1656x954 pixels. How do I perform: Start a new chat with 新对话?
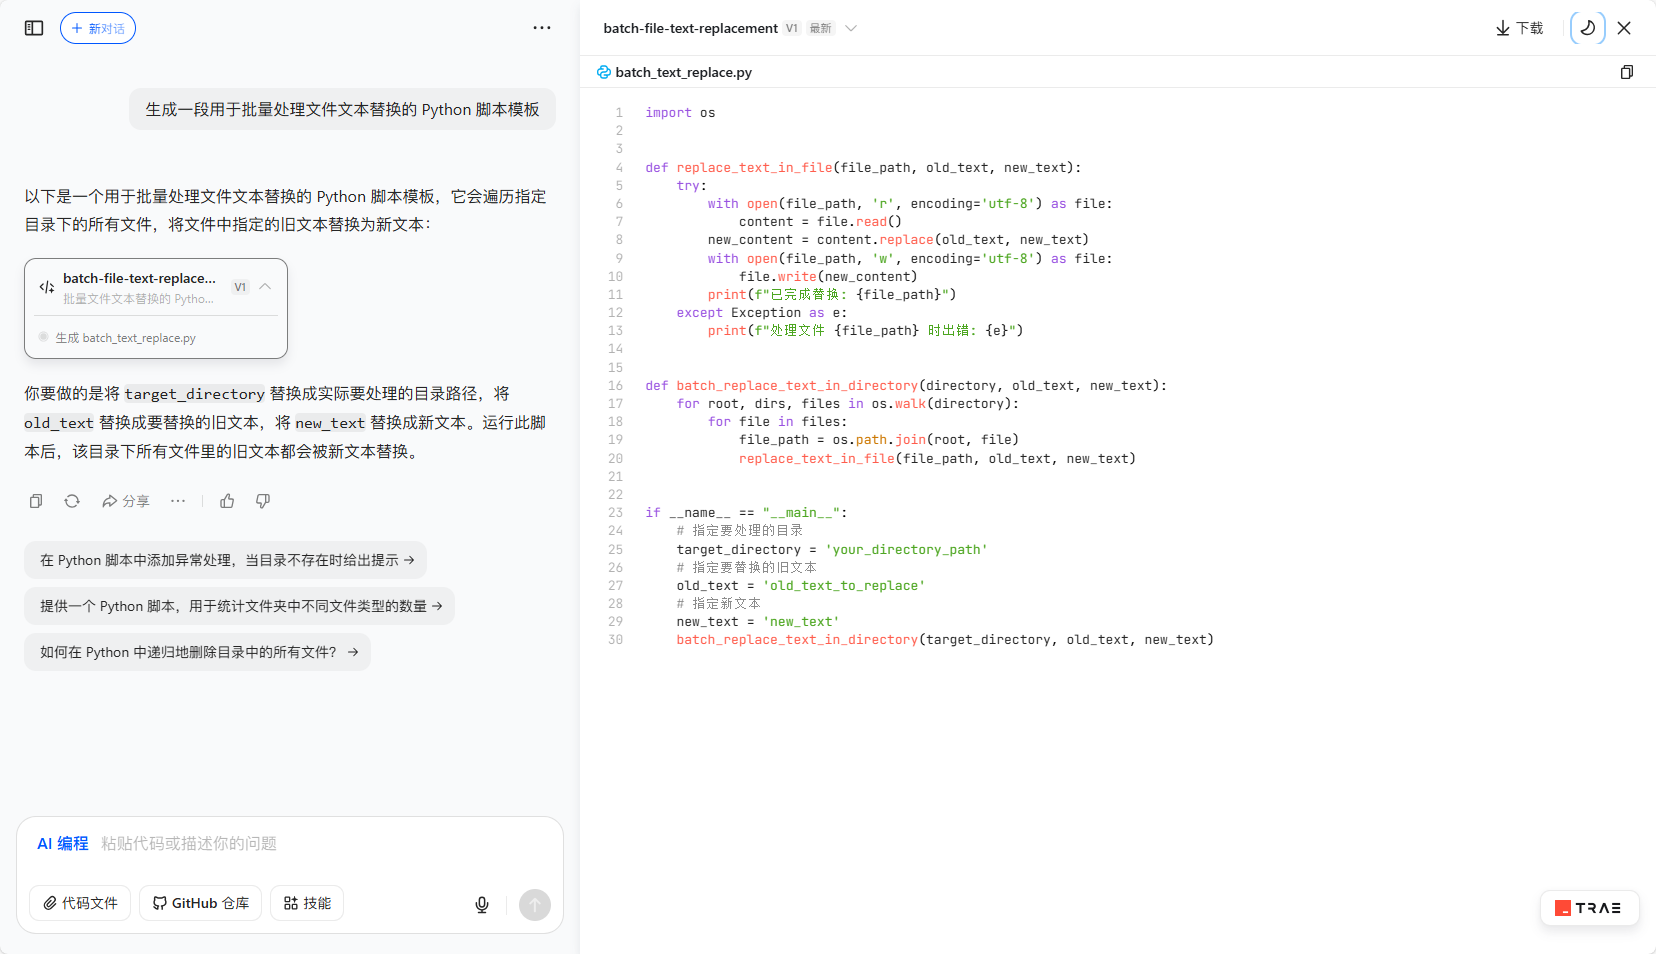(x=97, y=28)
